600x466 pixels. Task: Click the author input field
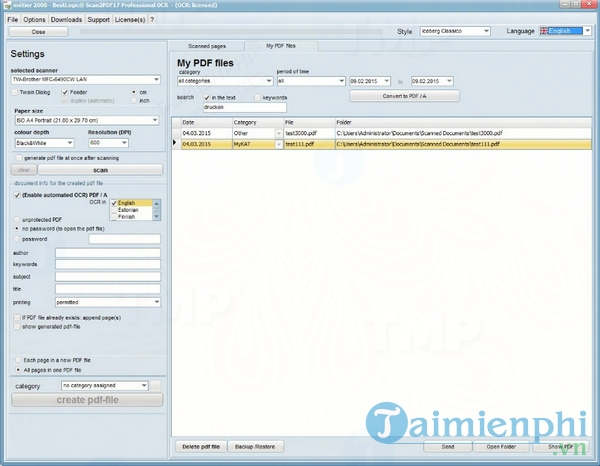[108, 253]
